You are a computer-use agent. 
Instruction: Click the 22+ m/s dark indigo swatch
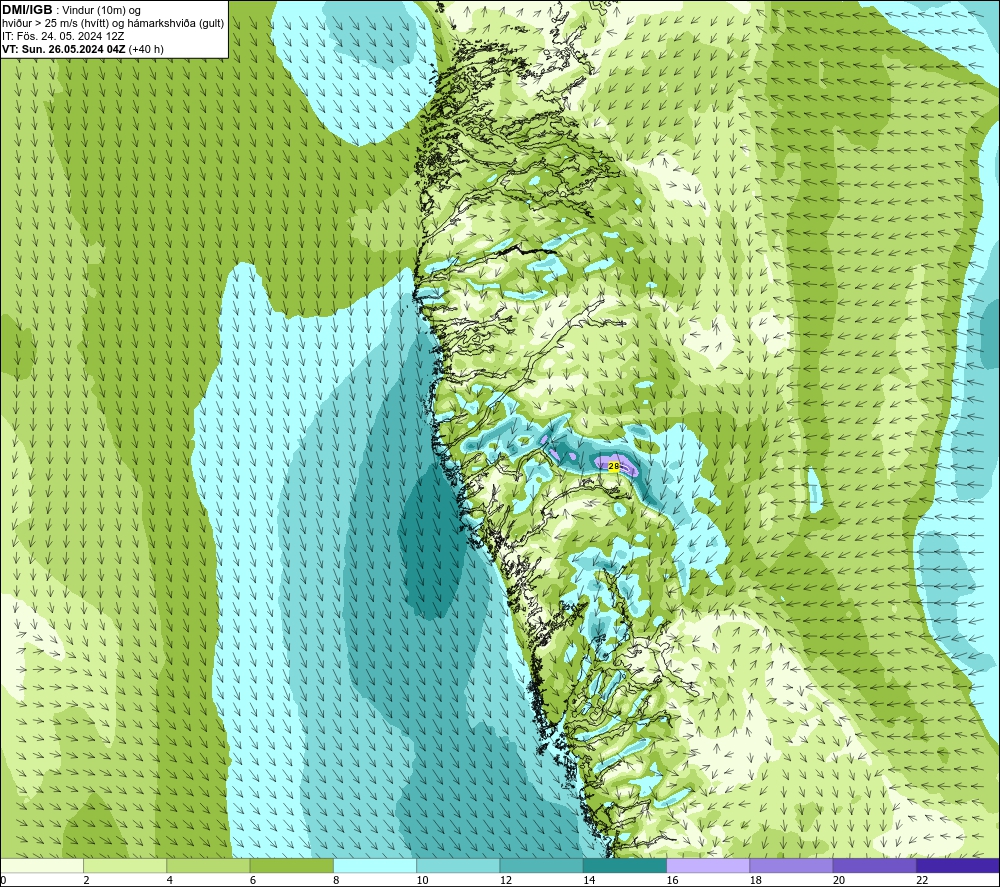tap(958, 865)
